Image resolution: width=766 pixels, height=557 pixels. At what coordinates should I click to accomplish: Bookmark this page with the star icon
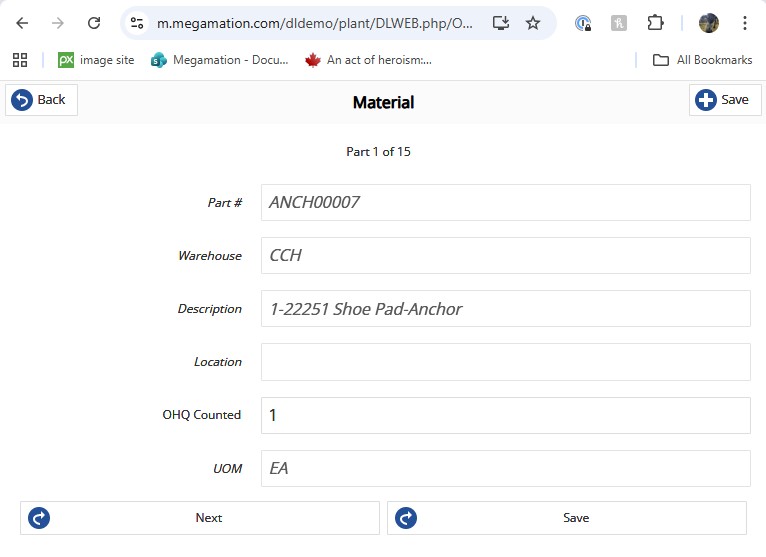533,23
